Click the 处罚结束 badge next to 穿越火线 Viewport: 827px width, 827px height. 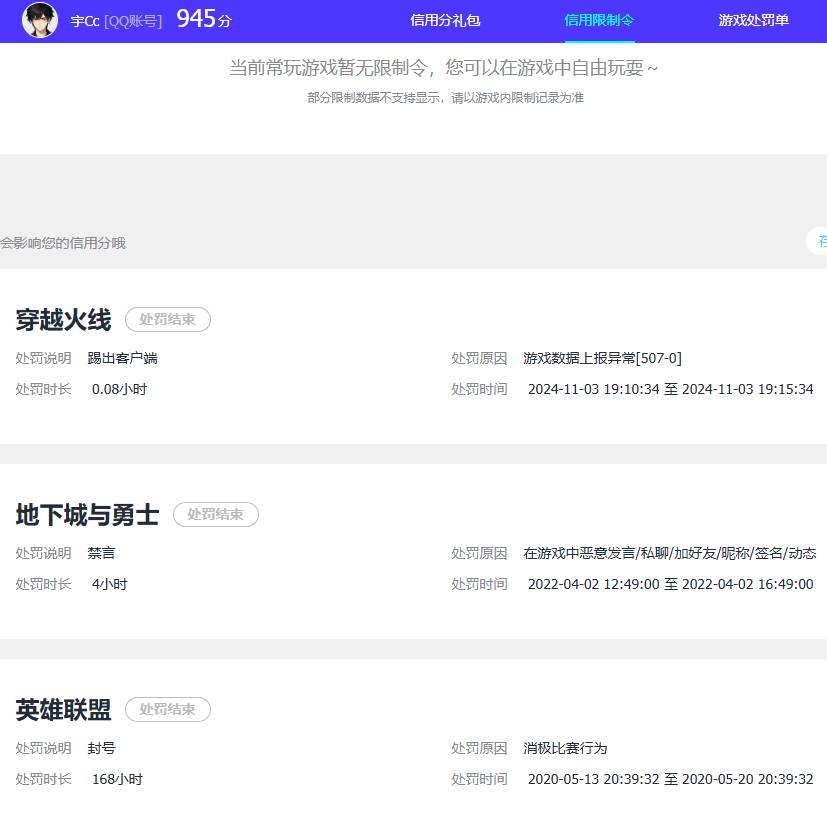(x=168, y=320)
